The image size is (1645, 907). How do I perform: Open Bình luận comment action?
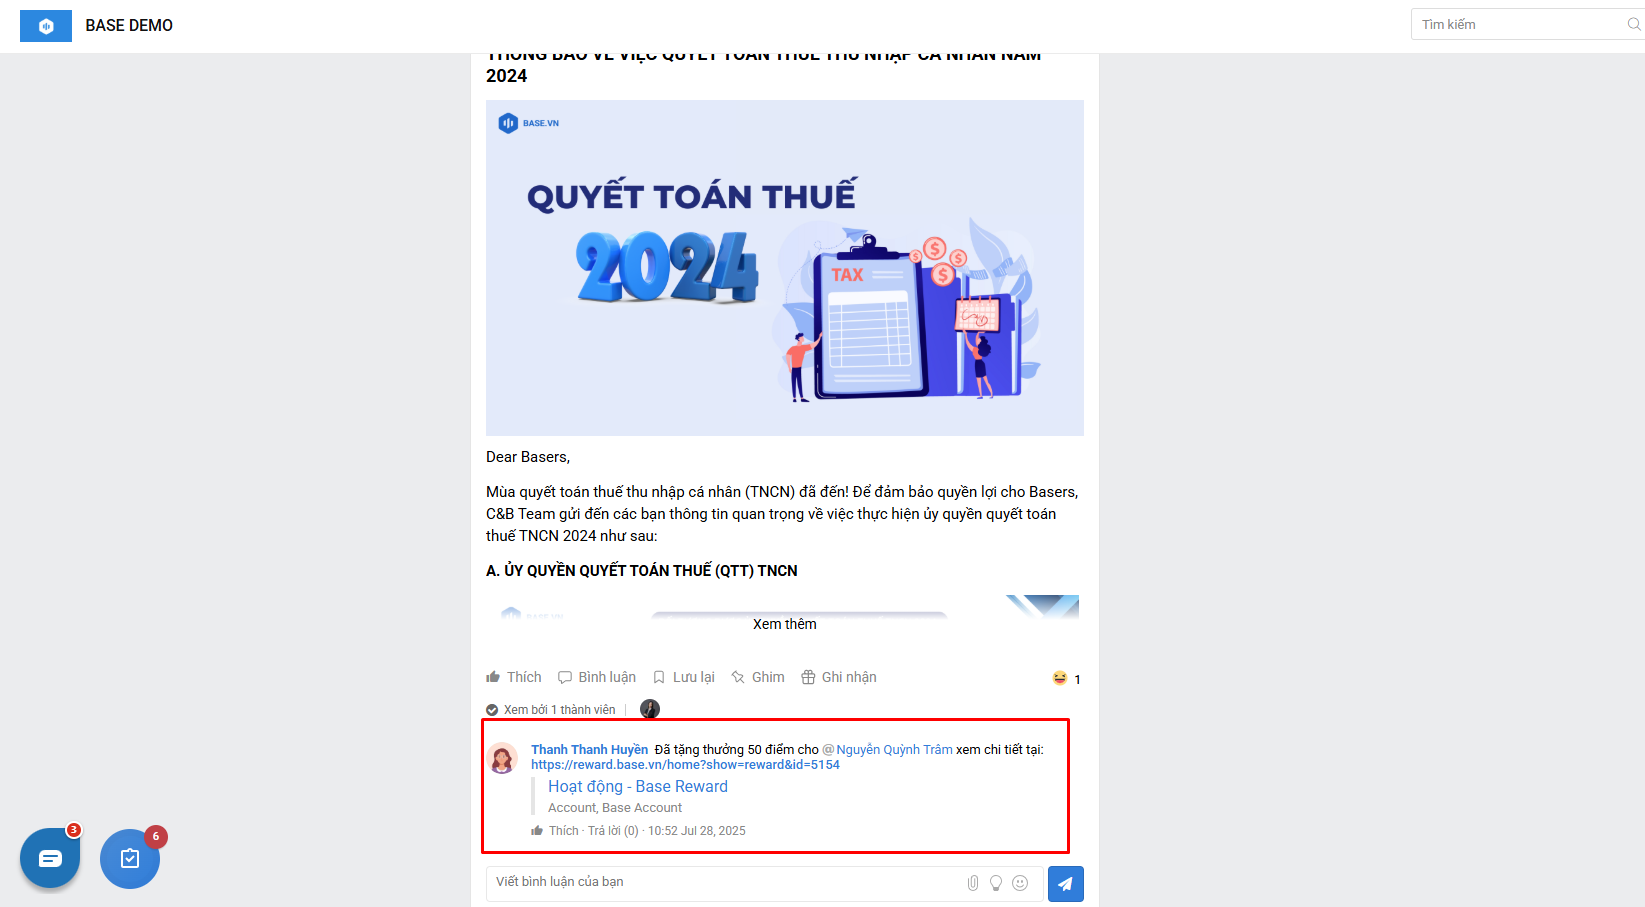[597, 677]
